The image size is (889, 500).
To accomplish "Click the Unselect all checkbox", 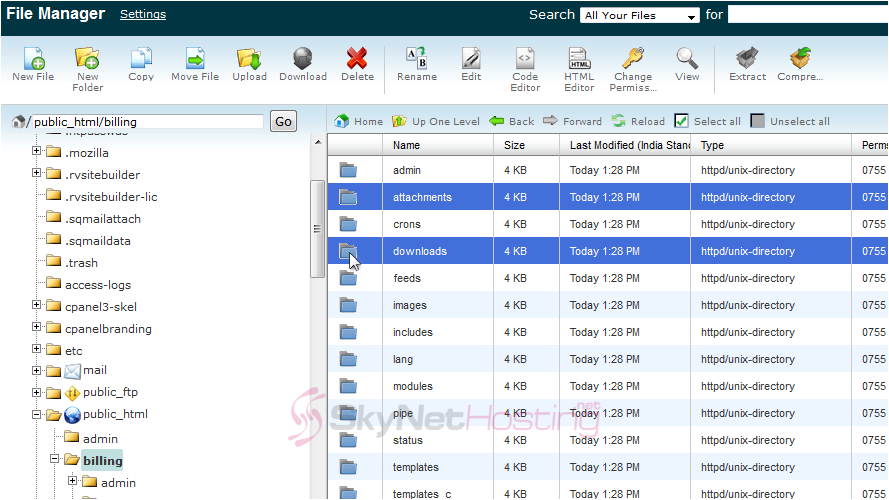I will pyautogui.click(x=757, y=121).
